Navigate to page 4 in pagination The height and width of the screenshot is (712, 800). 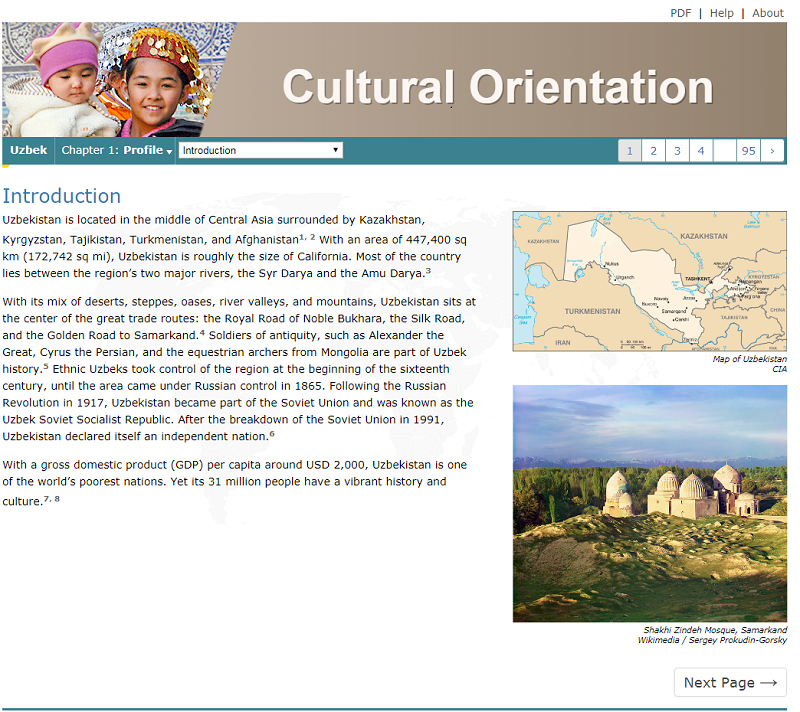click(x=701, y=151)
